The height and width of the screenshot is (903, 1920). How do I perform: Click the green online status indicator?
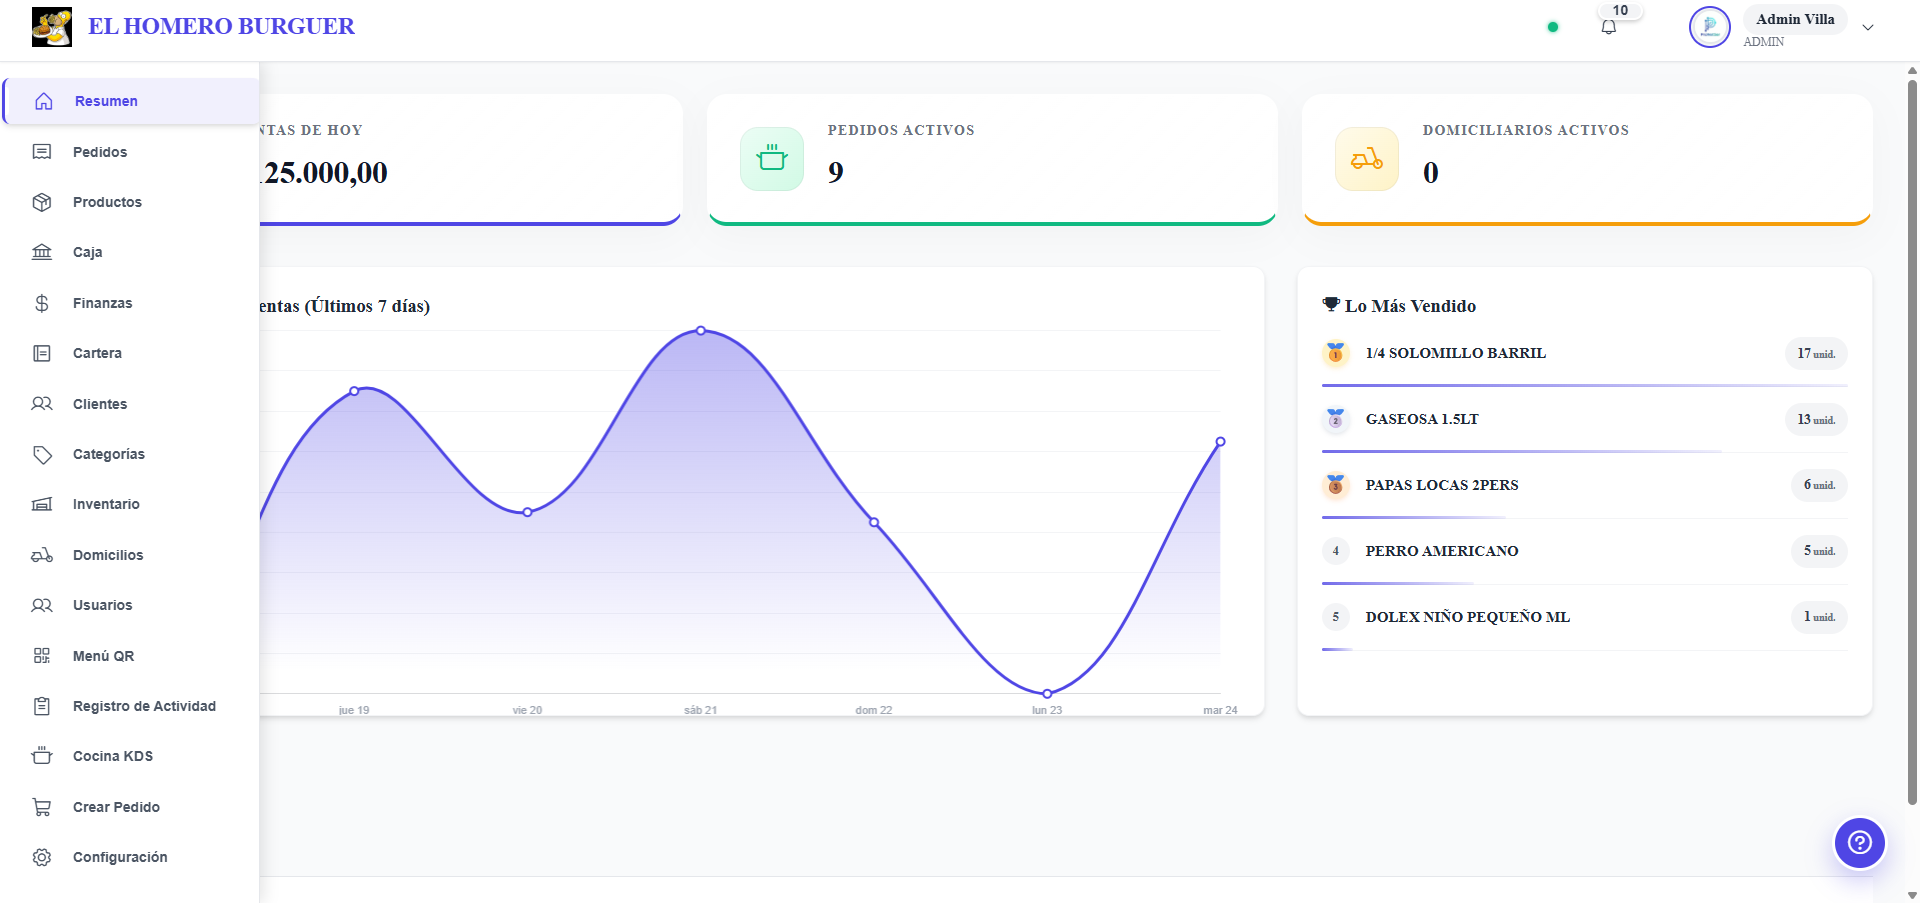point(1553,27)
